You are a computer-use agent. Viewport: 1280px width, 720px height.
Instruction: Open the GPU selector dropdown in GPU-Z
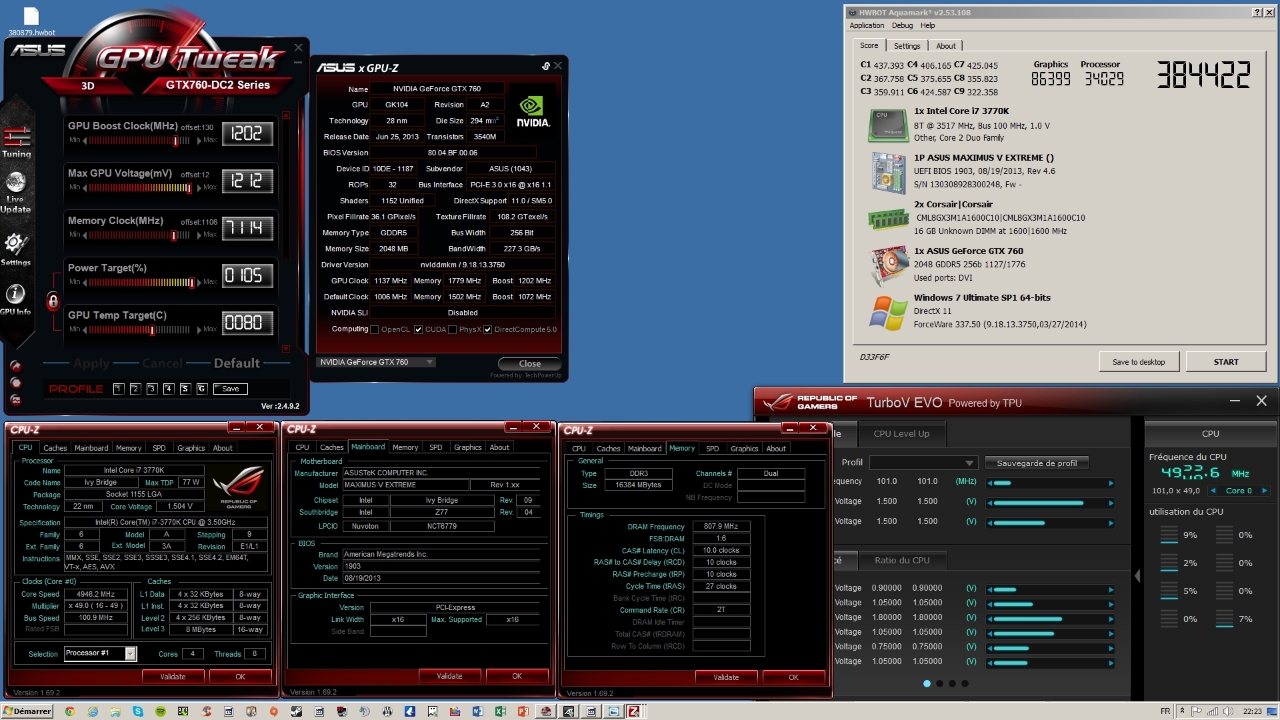tap(376, 362)
